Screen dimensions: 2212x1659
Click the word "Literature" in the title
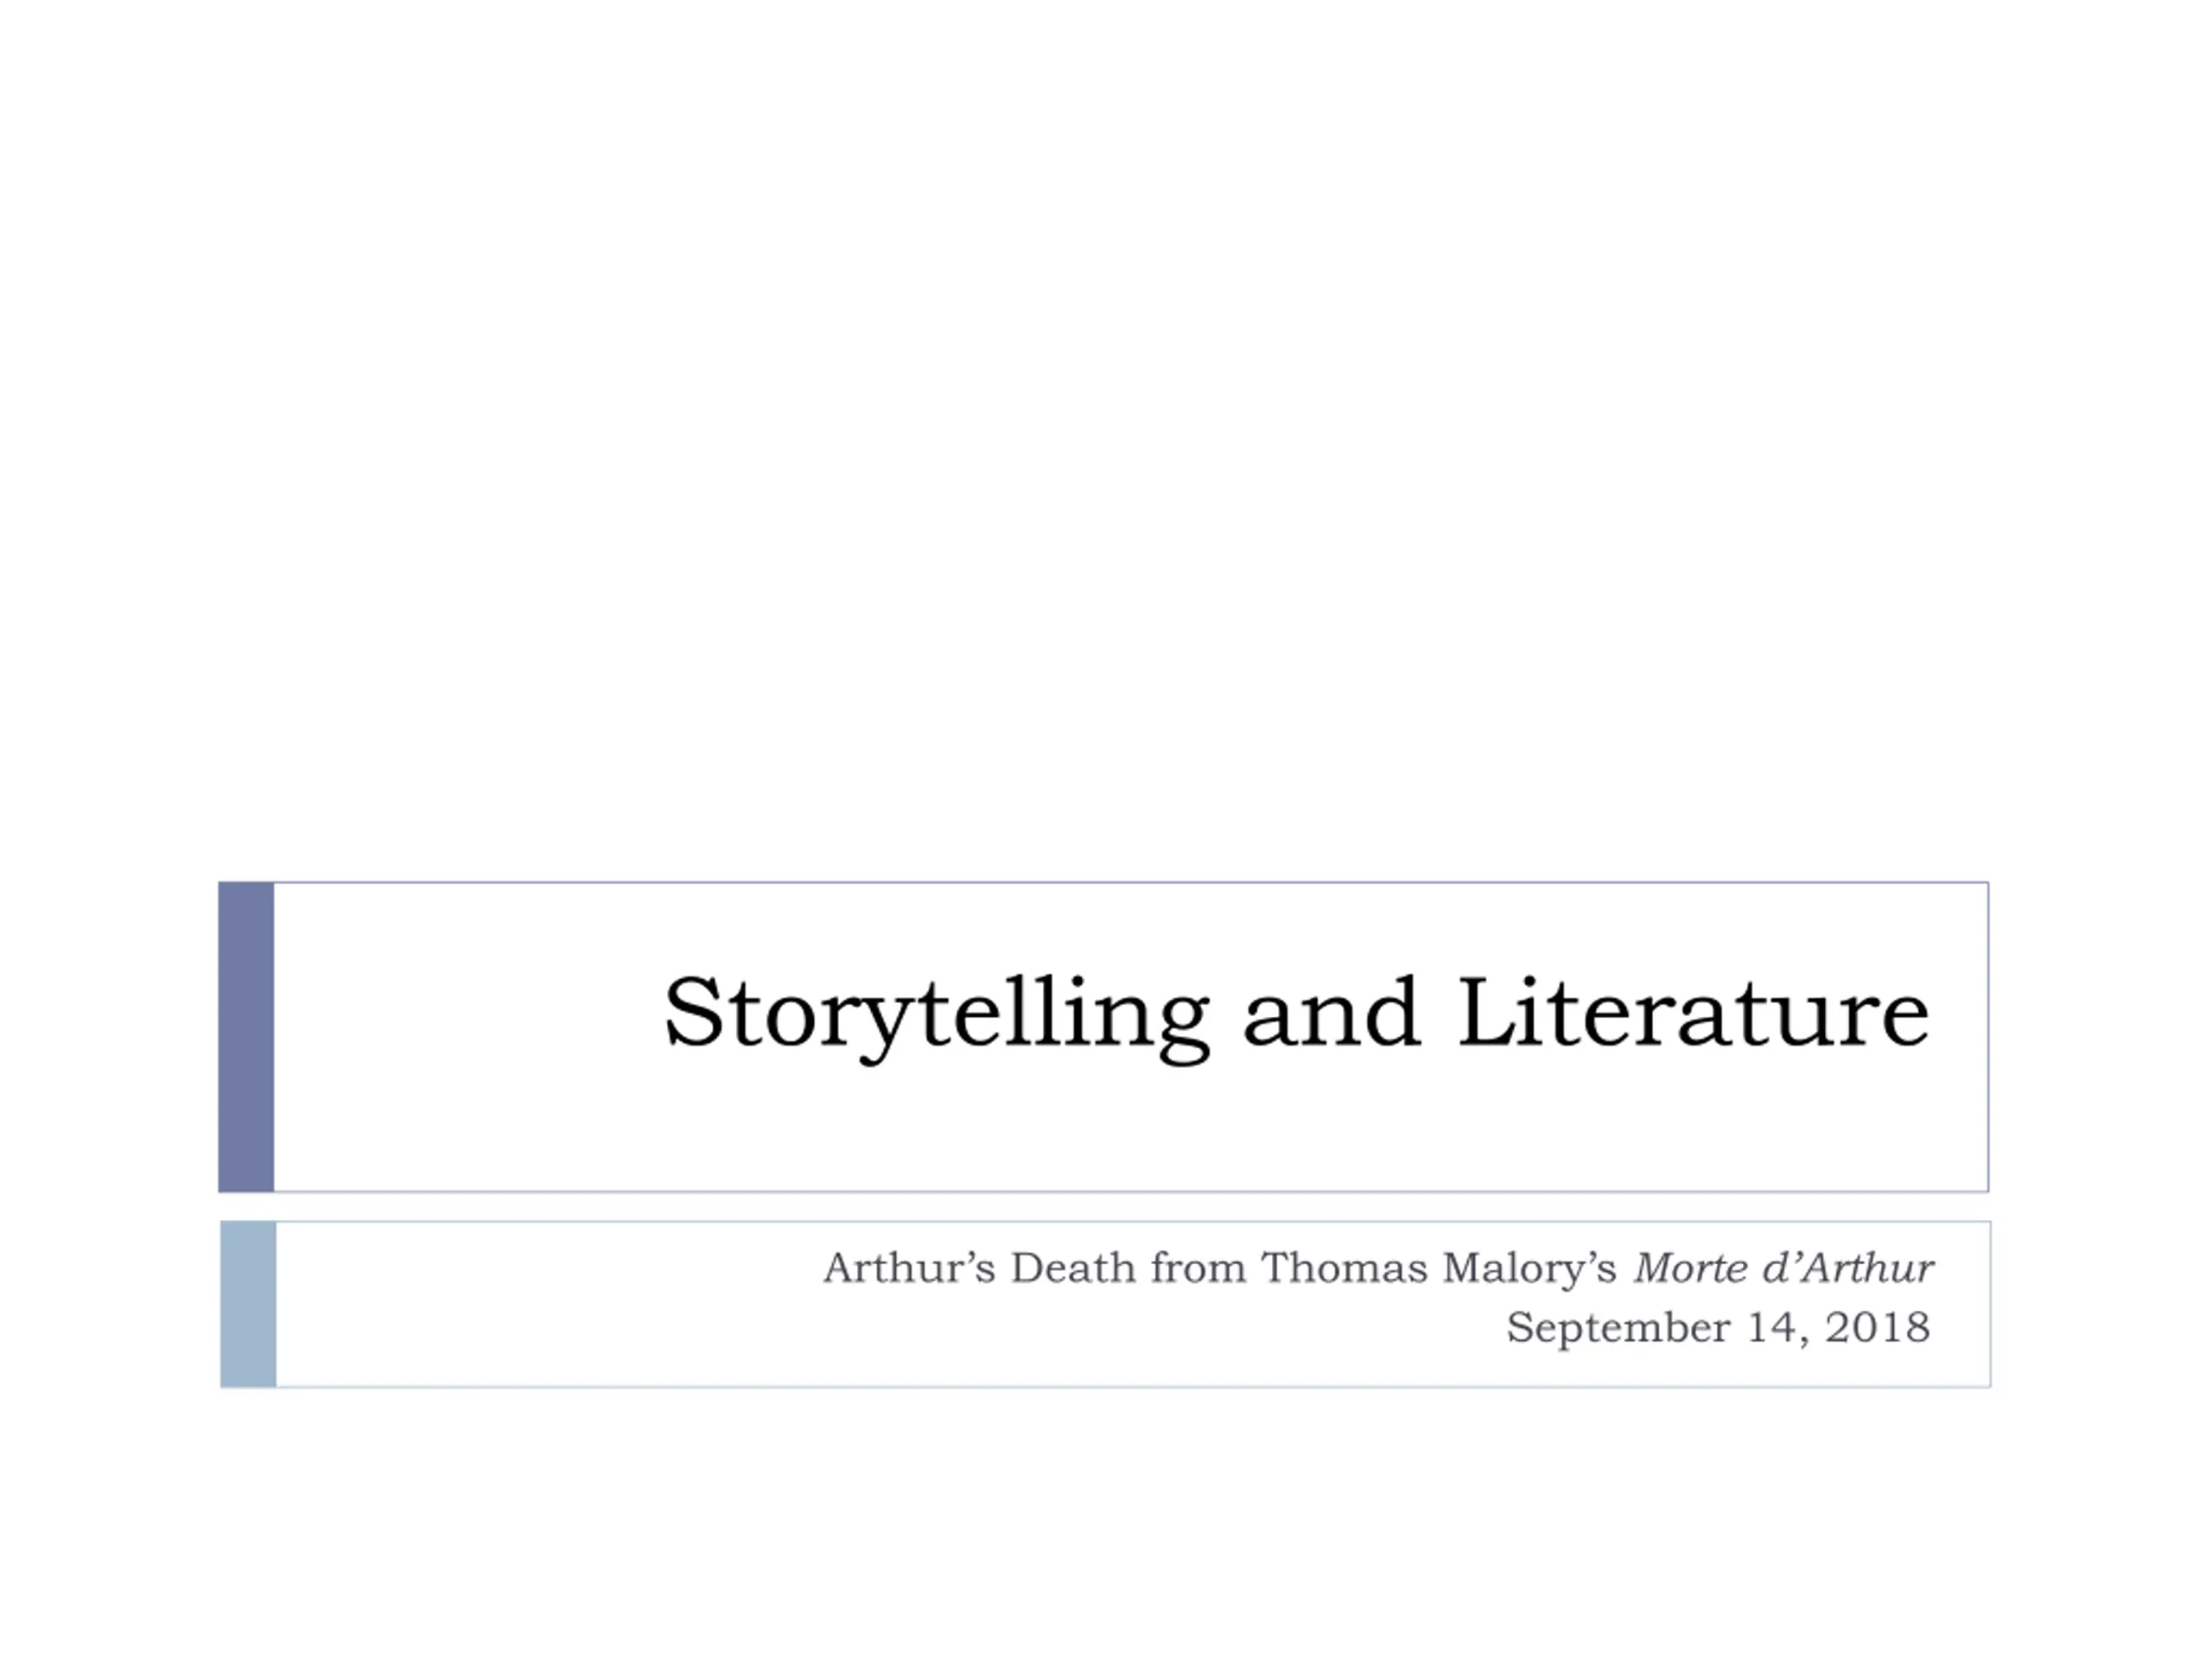pyautogui.click(x=1693, y=1012)
